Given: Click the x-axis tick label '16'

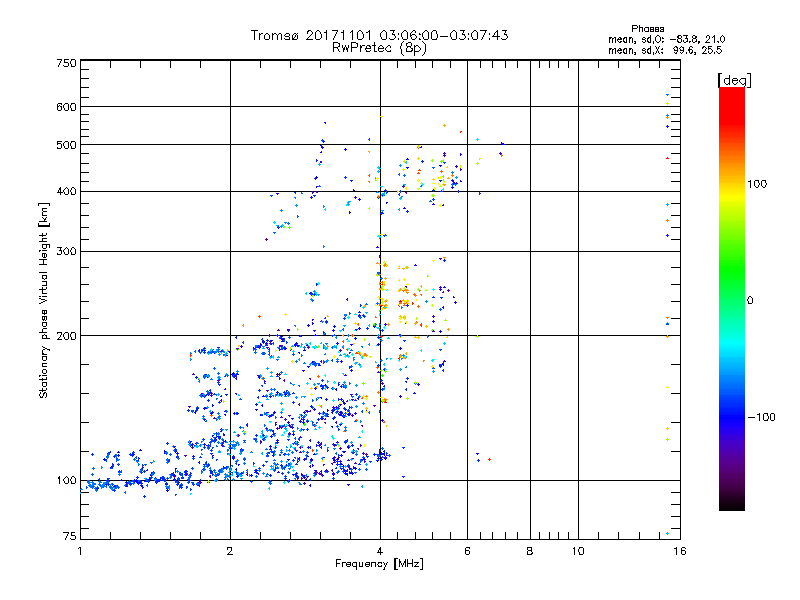Looking at the screenshot, I should point(680,551).
